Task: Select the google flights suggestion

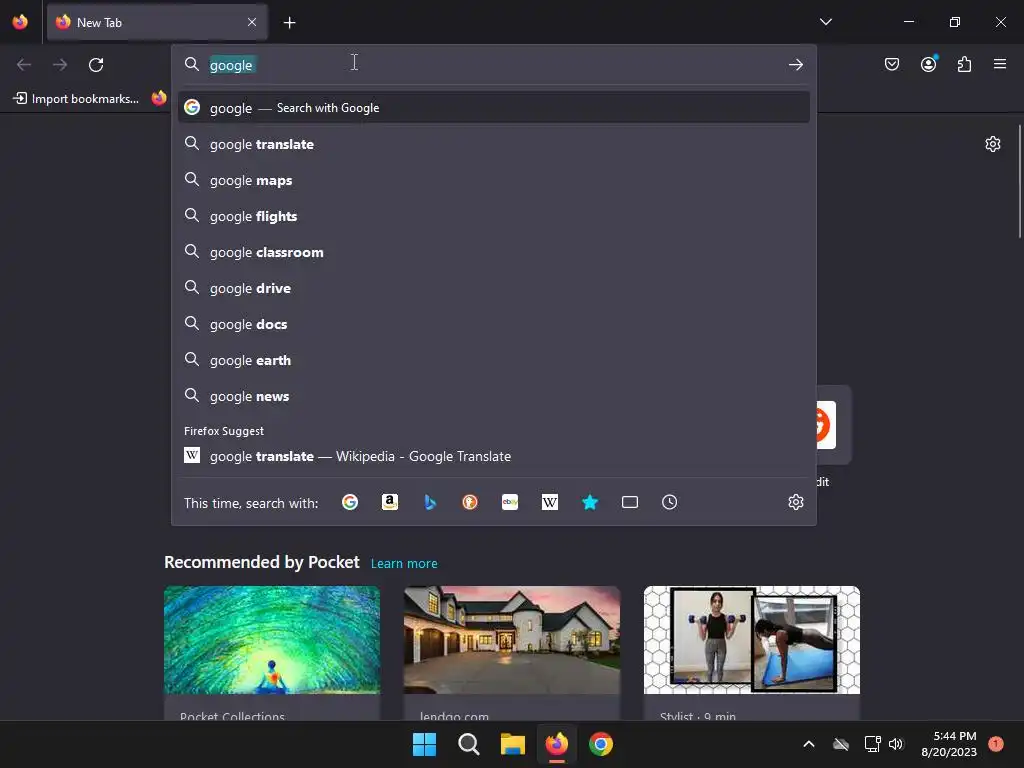Action: click(x=494, y=216)
